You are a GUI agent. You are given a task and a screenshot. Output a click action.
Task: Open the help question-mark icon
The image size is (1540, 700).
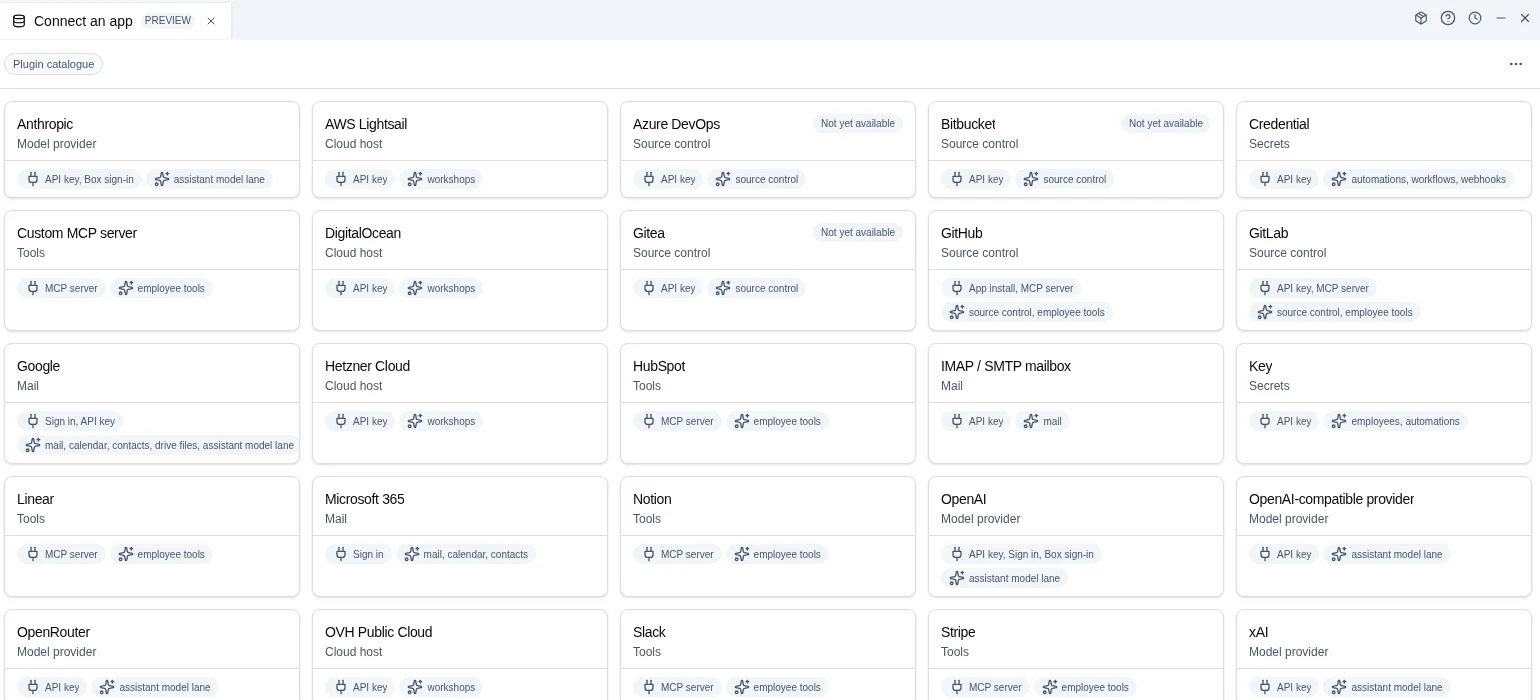click(x=1448, y=18)
